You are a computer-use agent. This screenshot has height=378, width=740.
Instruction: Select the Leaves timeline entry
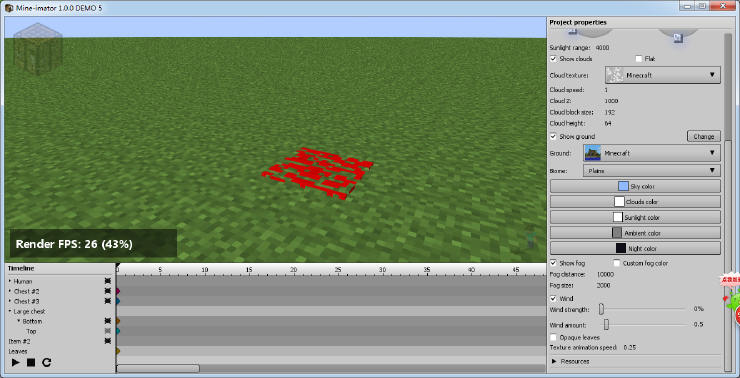(x=18, y=351)
